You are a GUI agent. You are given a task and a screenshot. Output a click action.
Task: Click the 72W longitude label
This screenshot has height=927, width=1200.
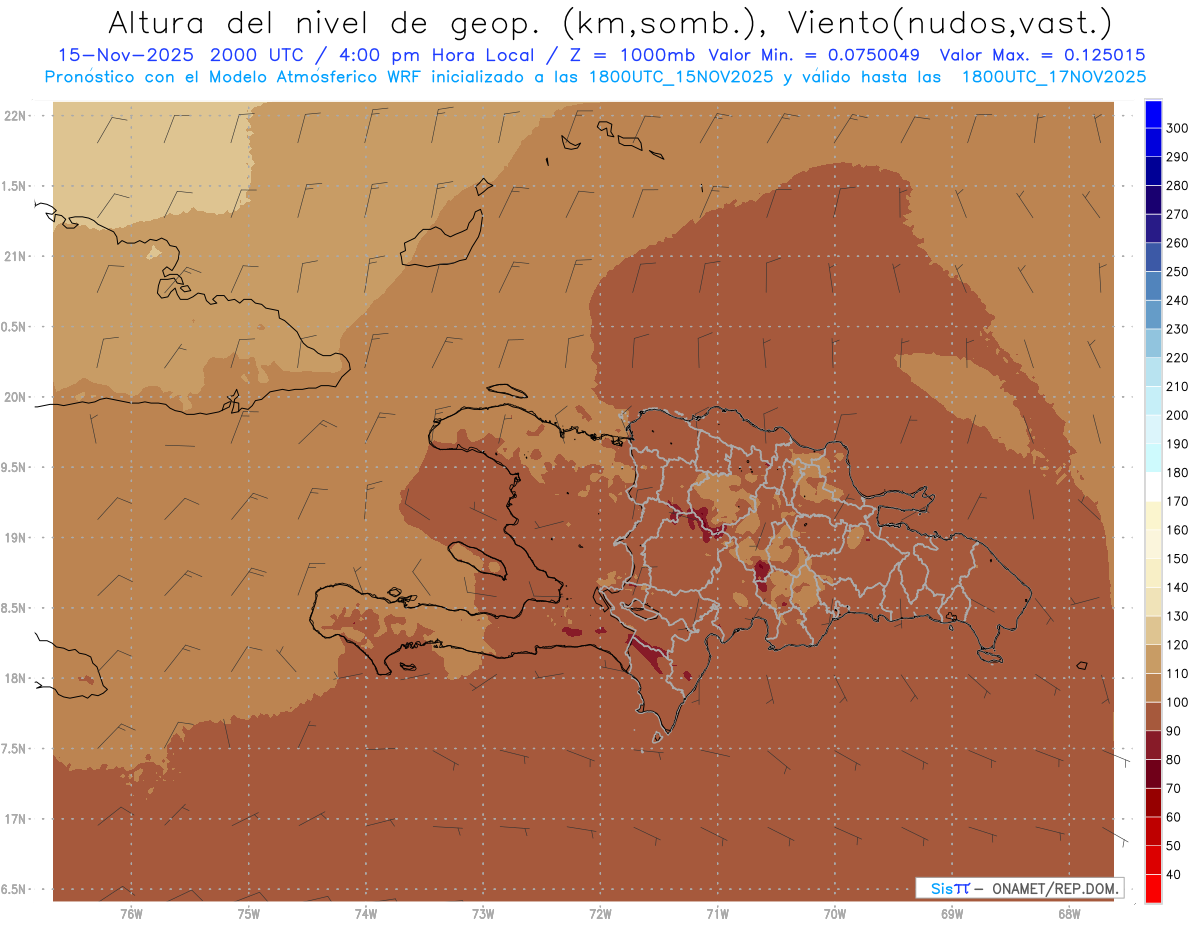coord(601,913)
